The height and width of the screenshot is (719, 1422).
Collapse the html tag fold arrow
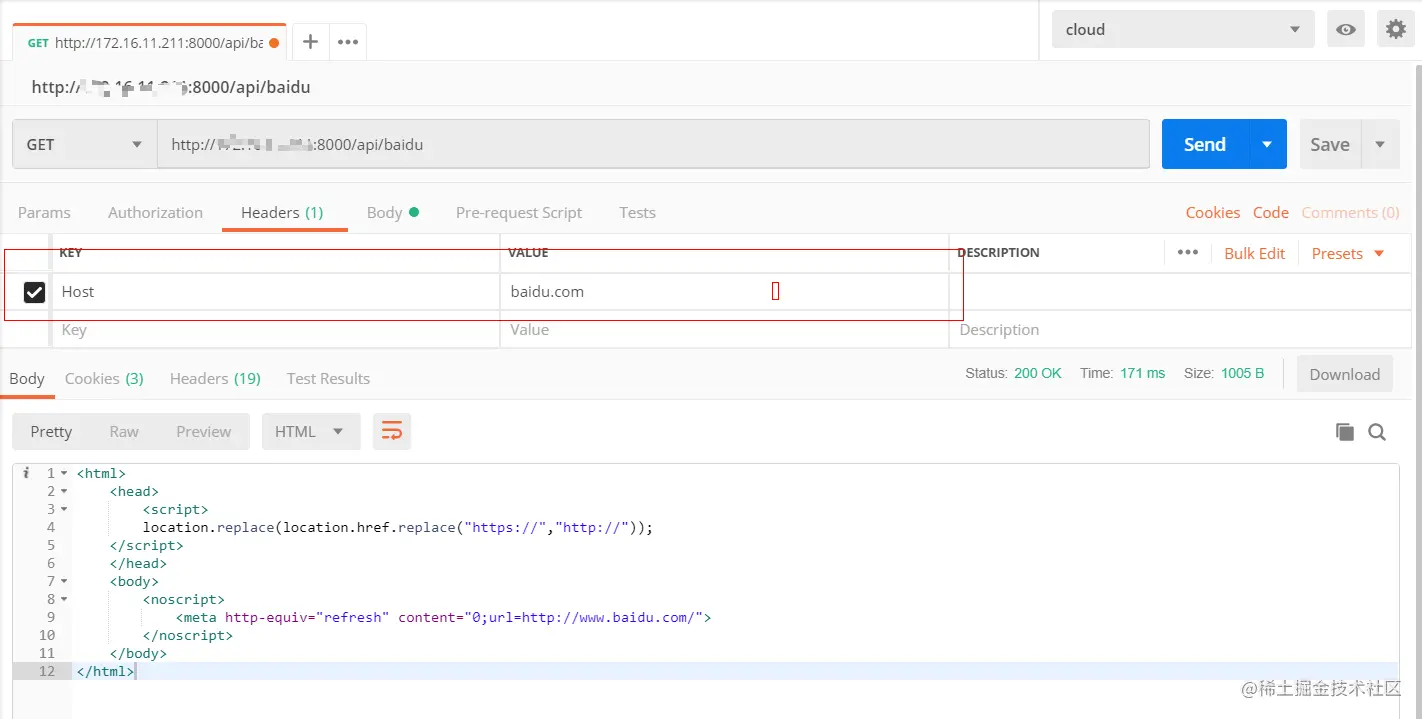pos(64,473)
